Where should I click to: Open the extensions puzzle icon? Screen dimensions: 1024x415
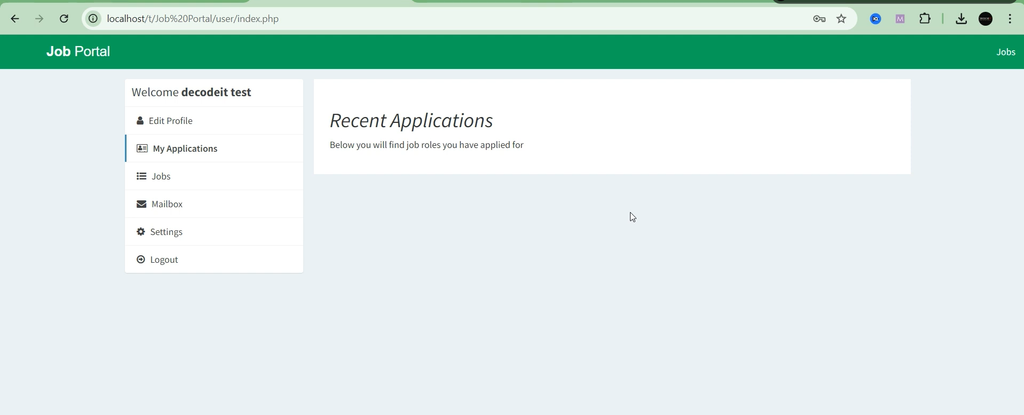pos(925,19)
